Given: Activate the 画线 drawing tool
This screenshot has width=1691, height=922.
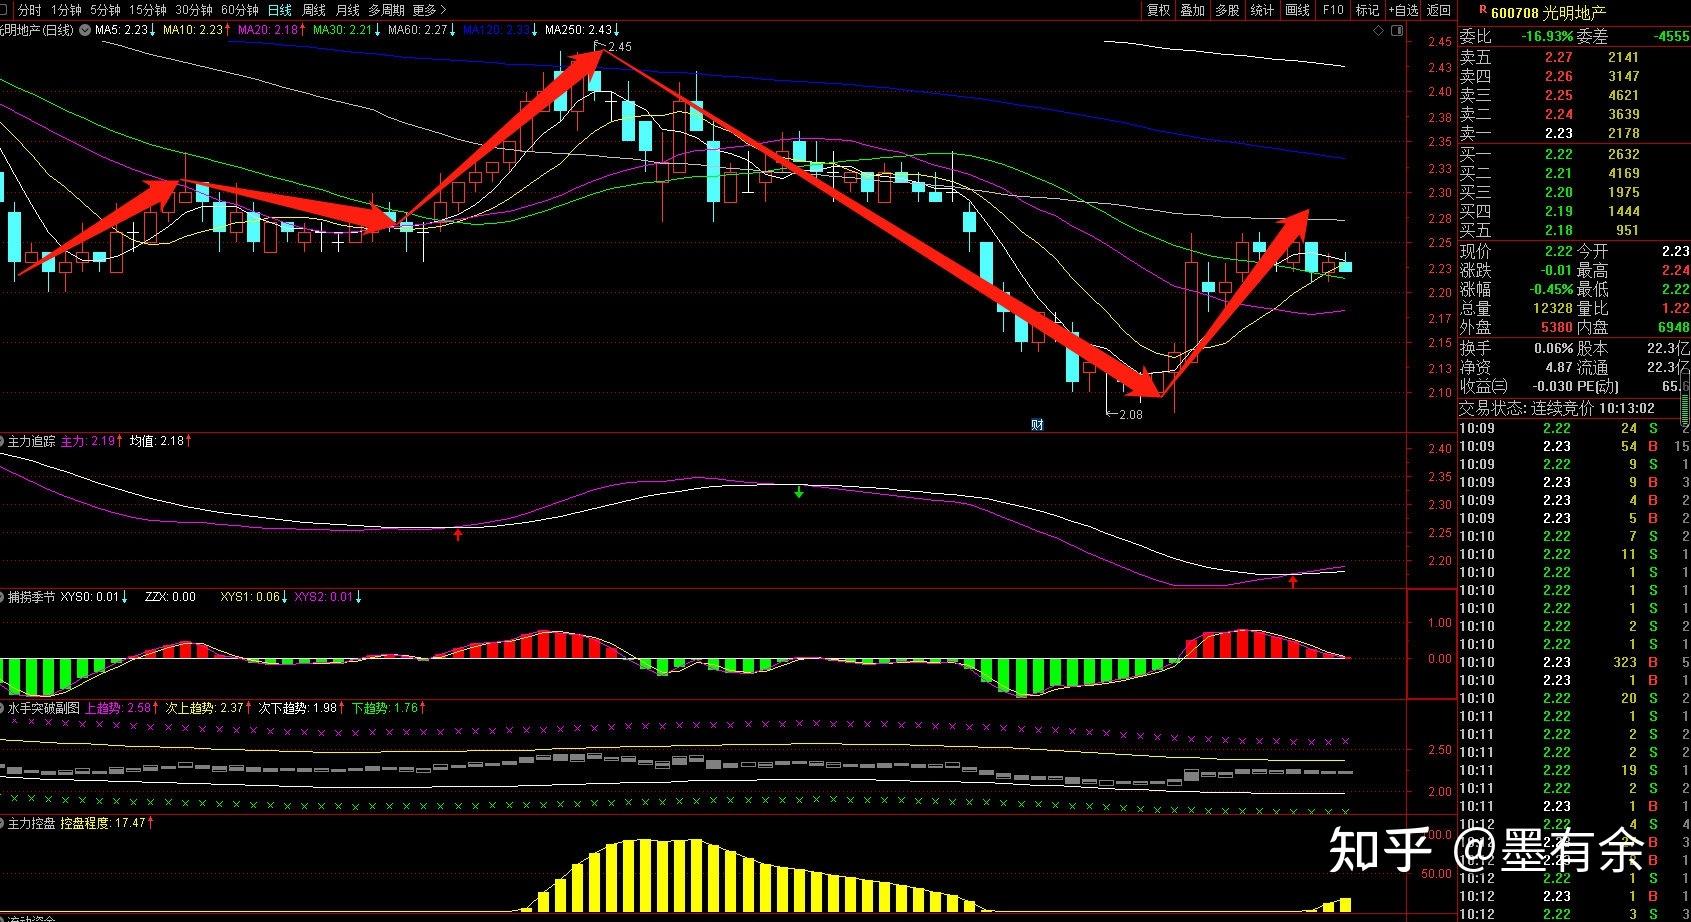Looking at the screenshot, I should (1298, 10).
